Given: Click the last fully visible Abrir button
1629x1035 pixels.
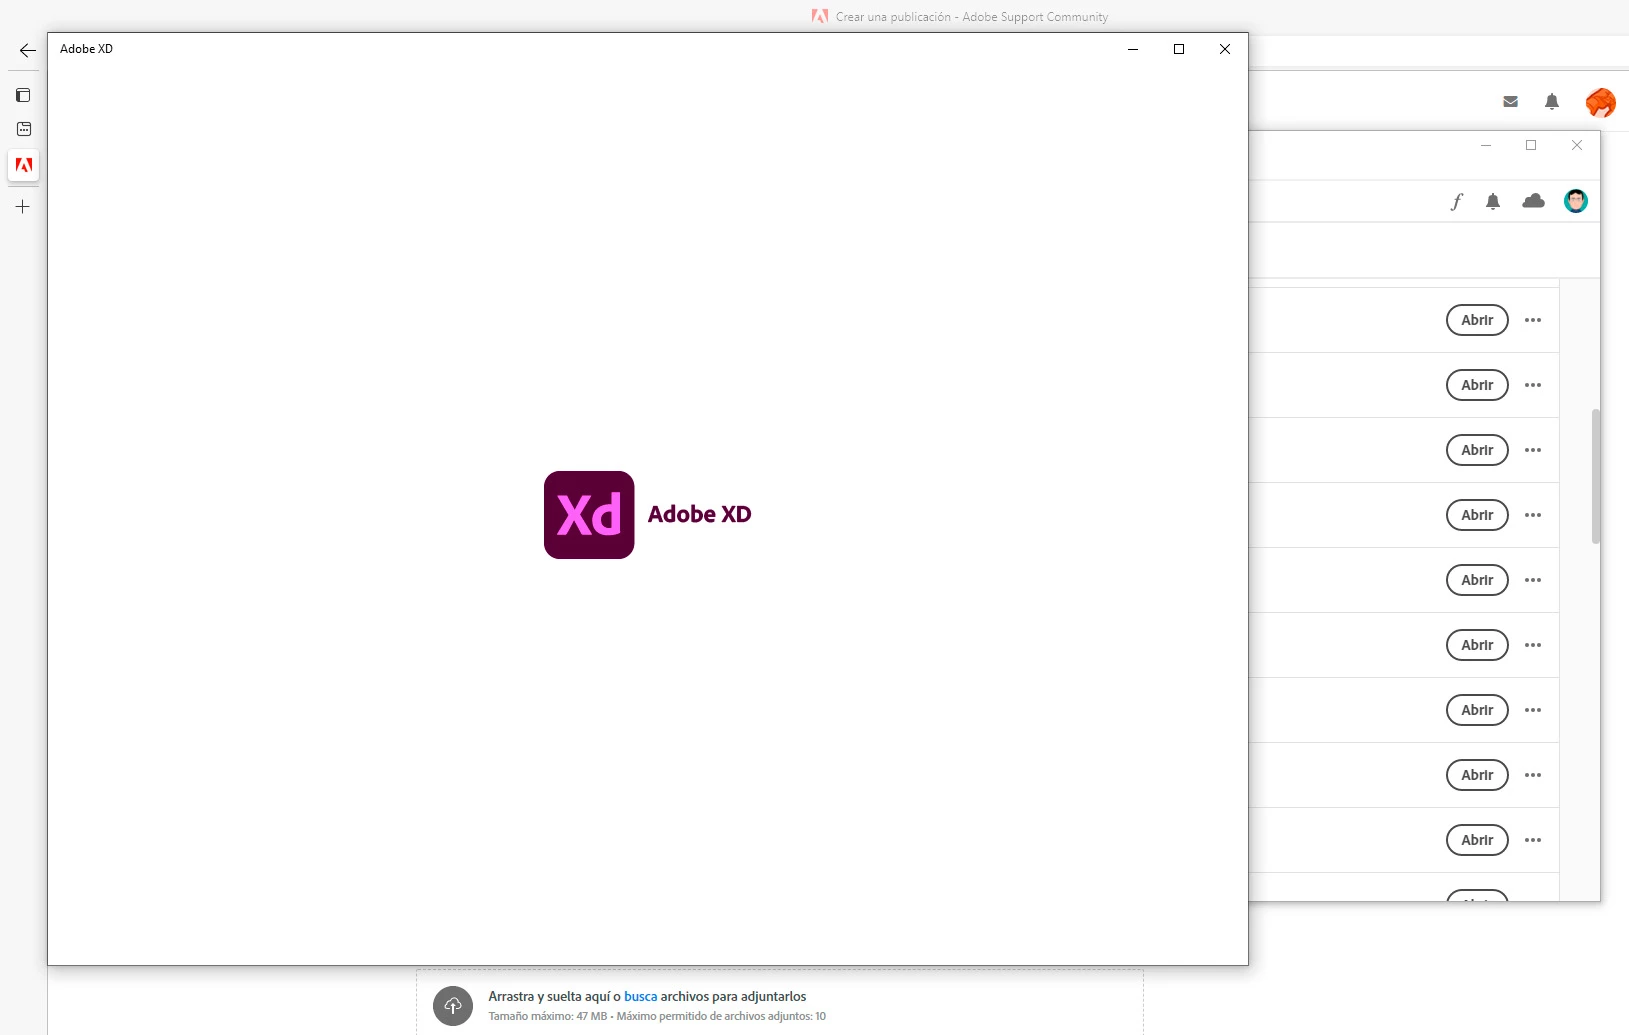Looking at the screenshot, I should coord(1477,840).
